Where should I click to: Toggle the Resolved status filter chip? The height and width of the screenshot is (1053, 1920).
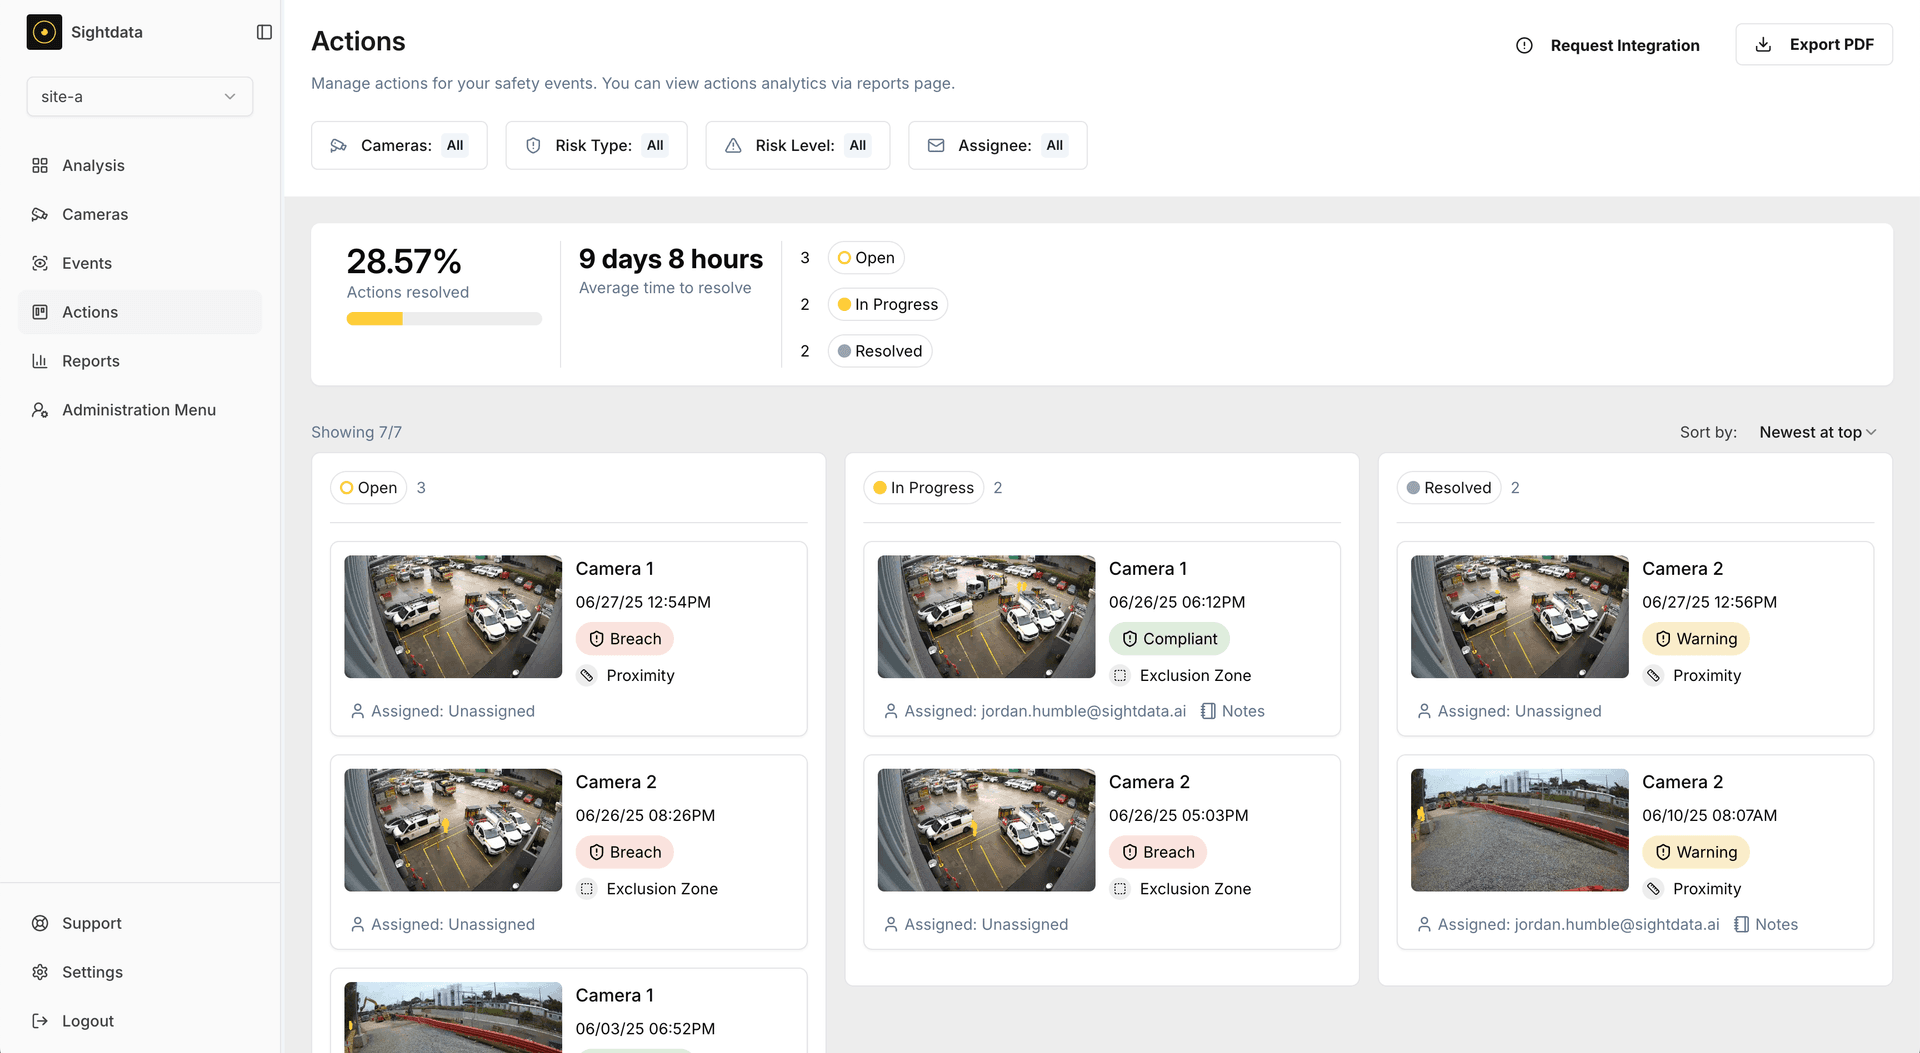pyautogui.click(x=880, y=351)
